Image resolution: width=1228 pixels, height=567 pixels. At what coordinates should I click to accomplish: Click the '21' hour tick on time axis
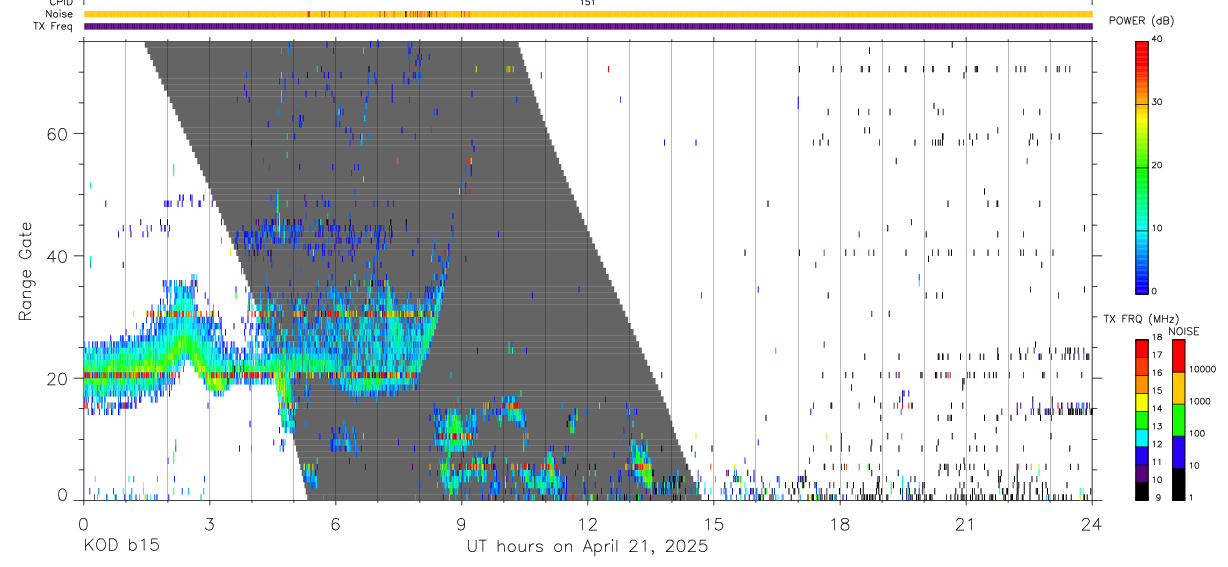[x=965, y=525]
